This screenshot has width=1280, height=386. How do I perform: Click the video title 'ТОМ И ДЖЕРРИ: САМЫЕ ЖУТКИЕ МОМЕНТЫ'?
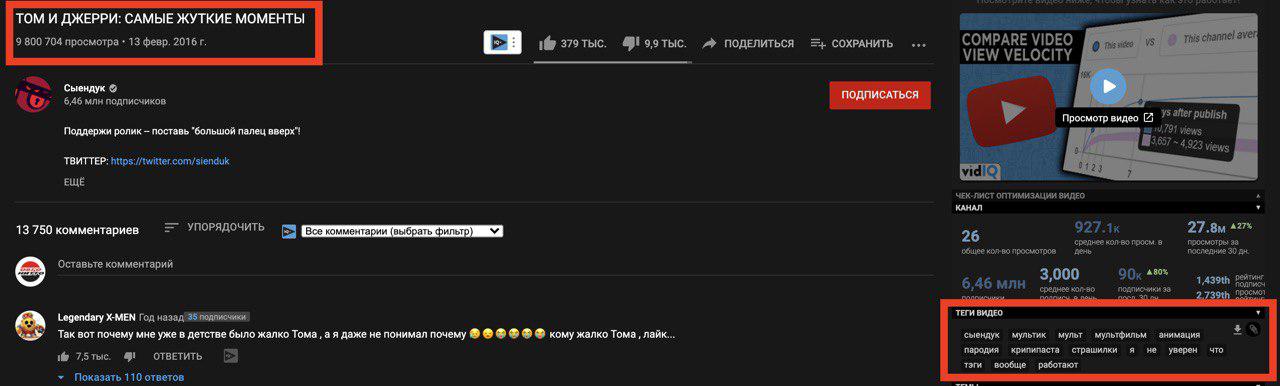161,19
